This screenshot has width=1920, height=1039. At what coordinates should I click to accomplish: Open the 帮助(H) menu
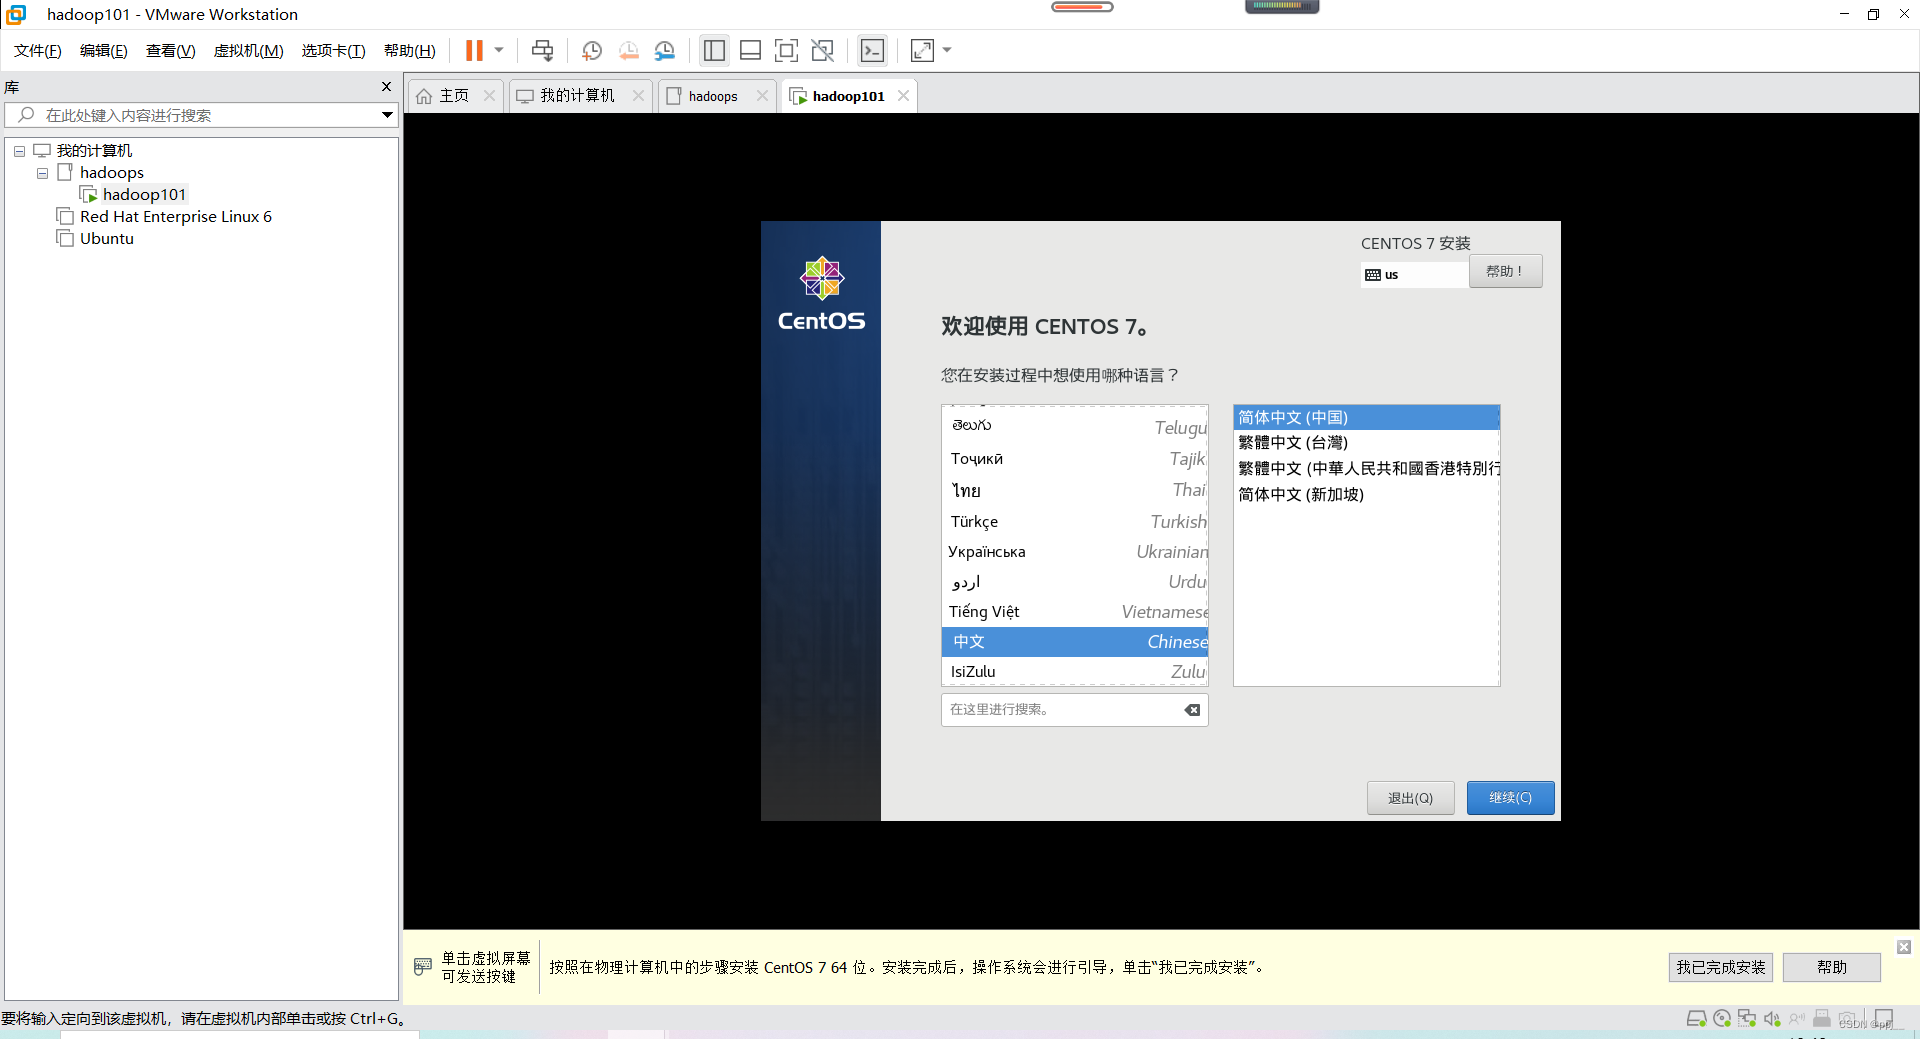pos(409,51)
